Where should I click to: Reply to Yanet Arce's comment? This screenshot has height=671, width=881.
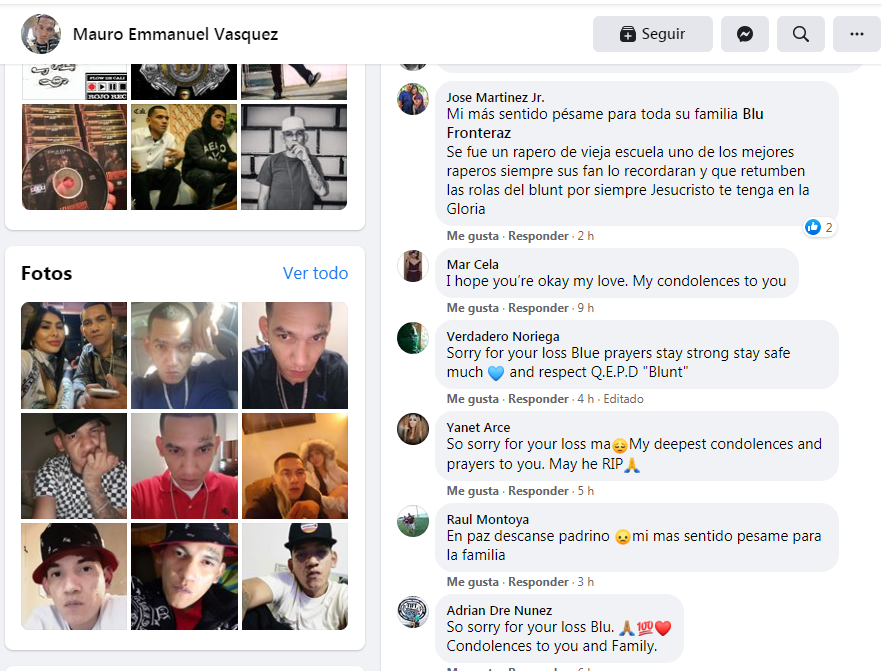pyautogui.click(x=538, y=491)
